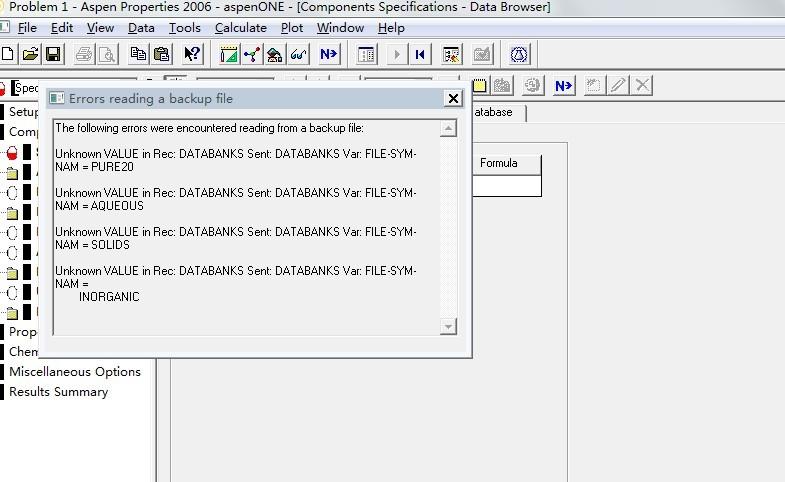Click the eyeglasses icon in the toolbar

click(298, 54)
